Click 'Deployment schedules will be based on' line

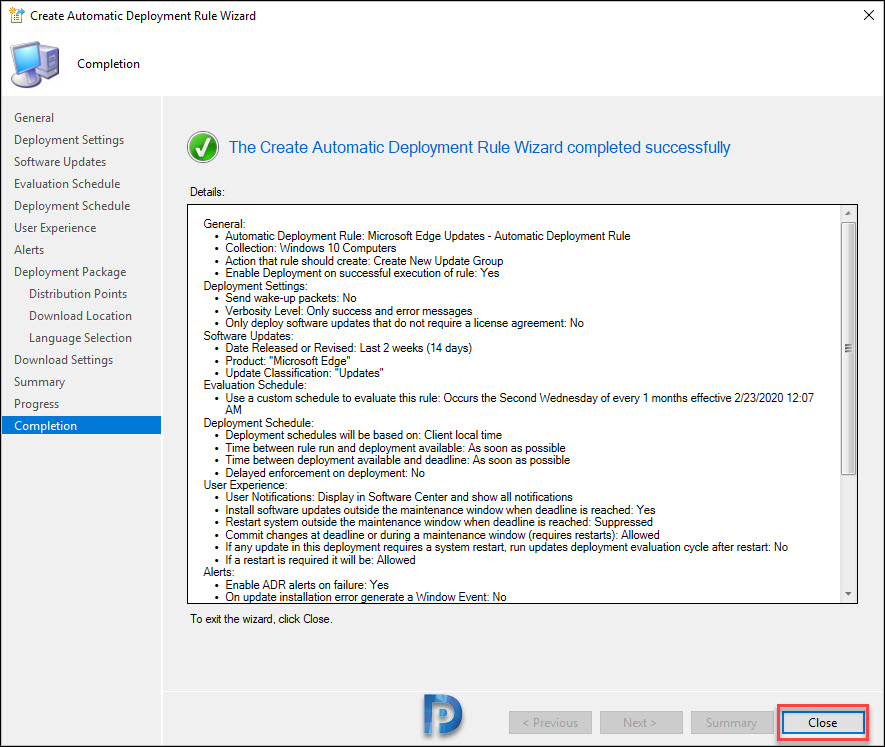click(x=363, y=435)
